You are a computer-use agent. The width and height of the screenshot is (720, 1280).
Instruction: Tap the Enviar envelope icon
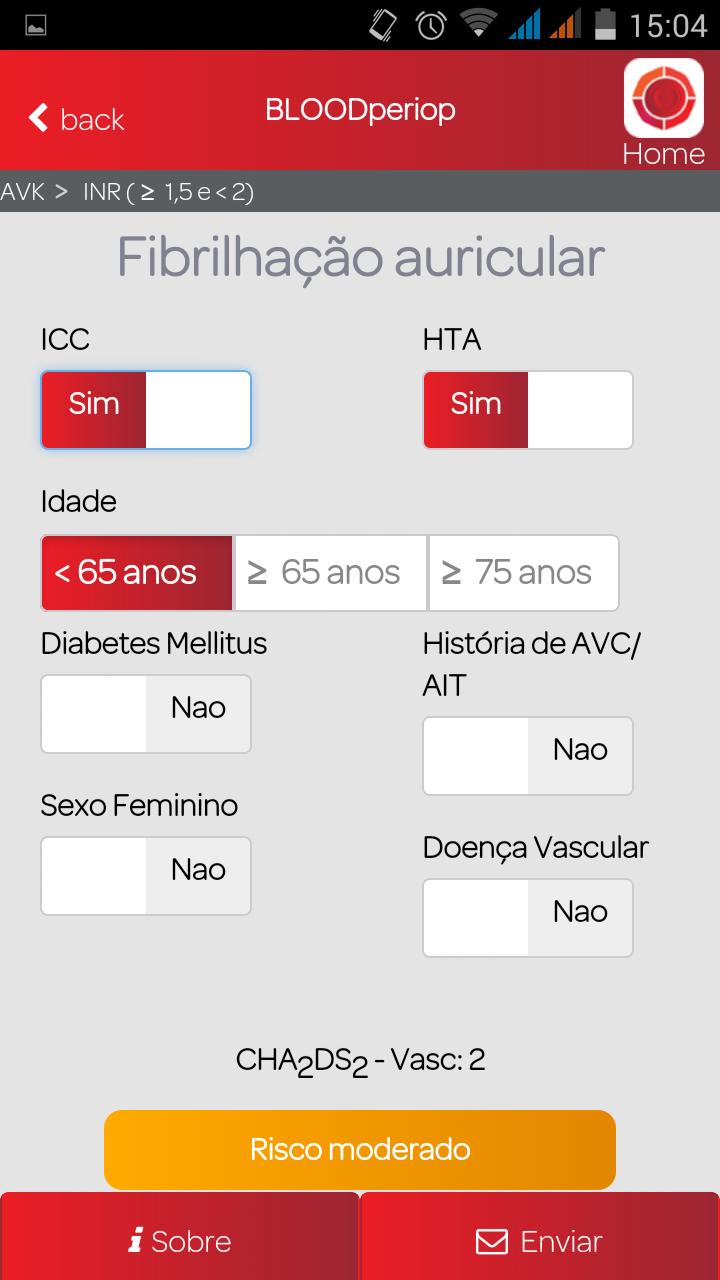point(491,1241)
